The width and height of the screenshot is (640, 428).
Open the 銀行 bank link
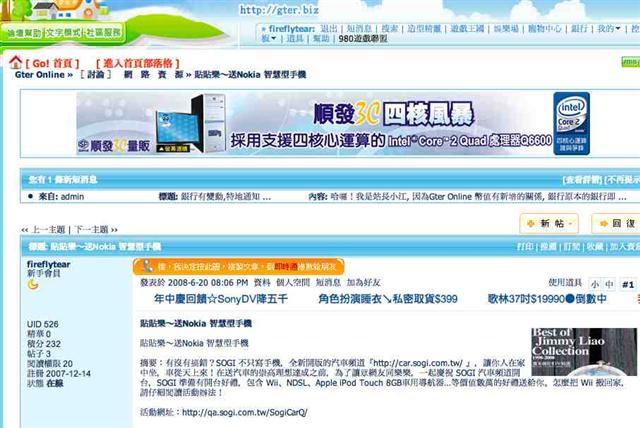[579, 29]
